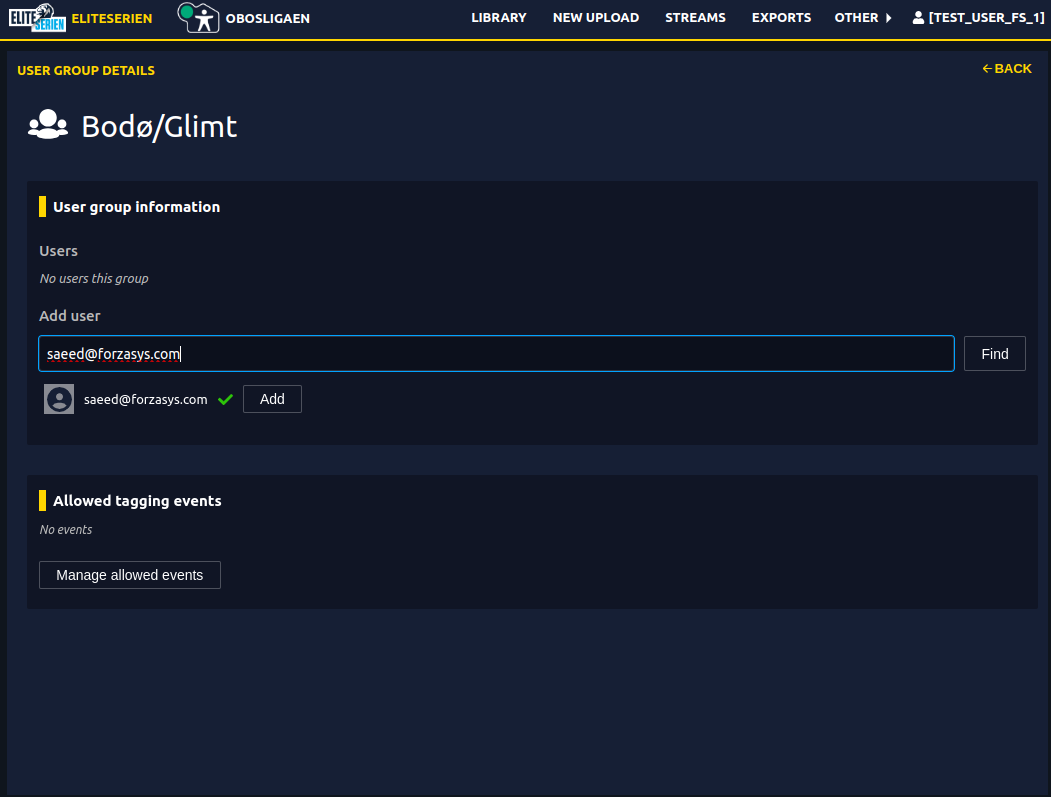
Task: Open the Streams section
Action: pyautogui.click(x=695, y=18)
